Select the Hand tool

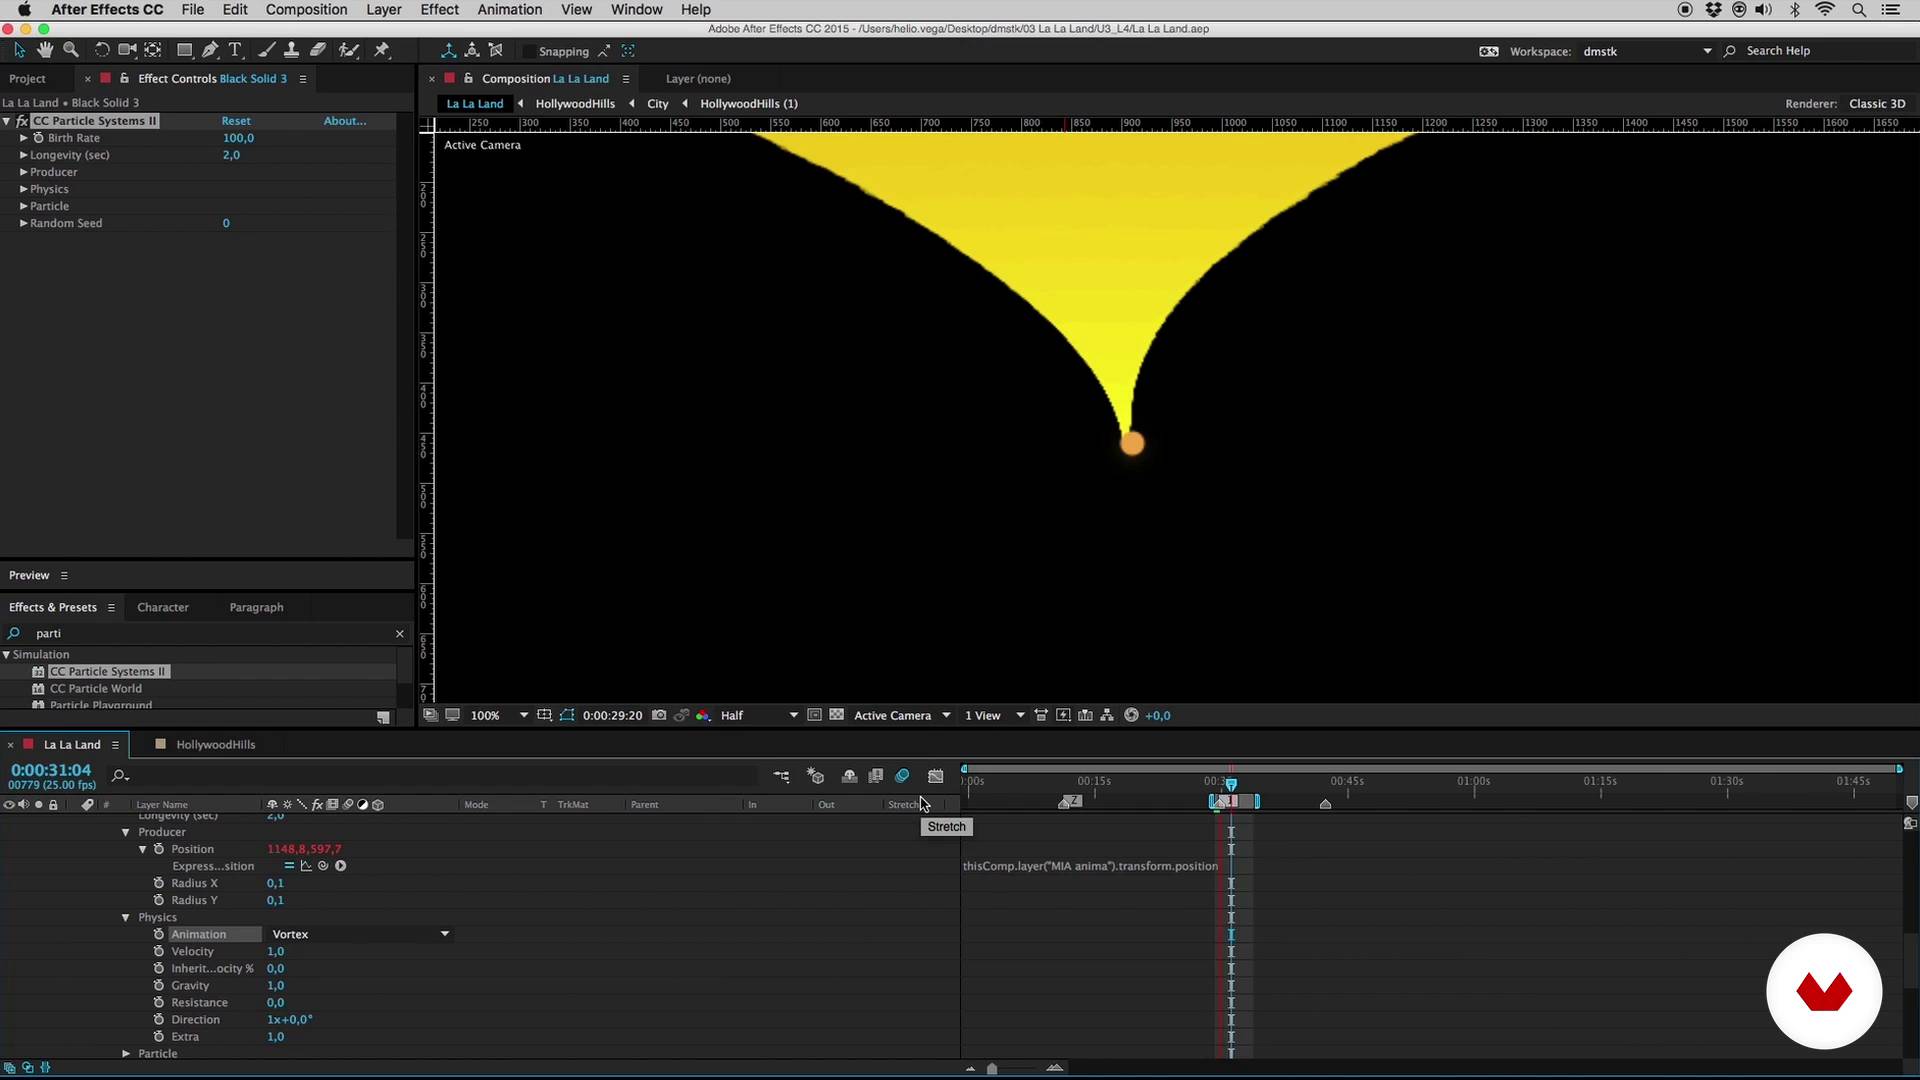45,50
